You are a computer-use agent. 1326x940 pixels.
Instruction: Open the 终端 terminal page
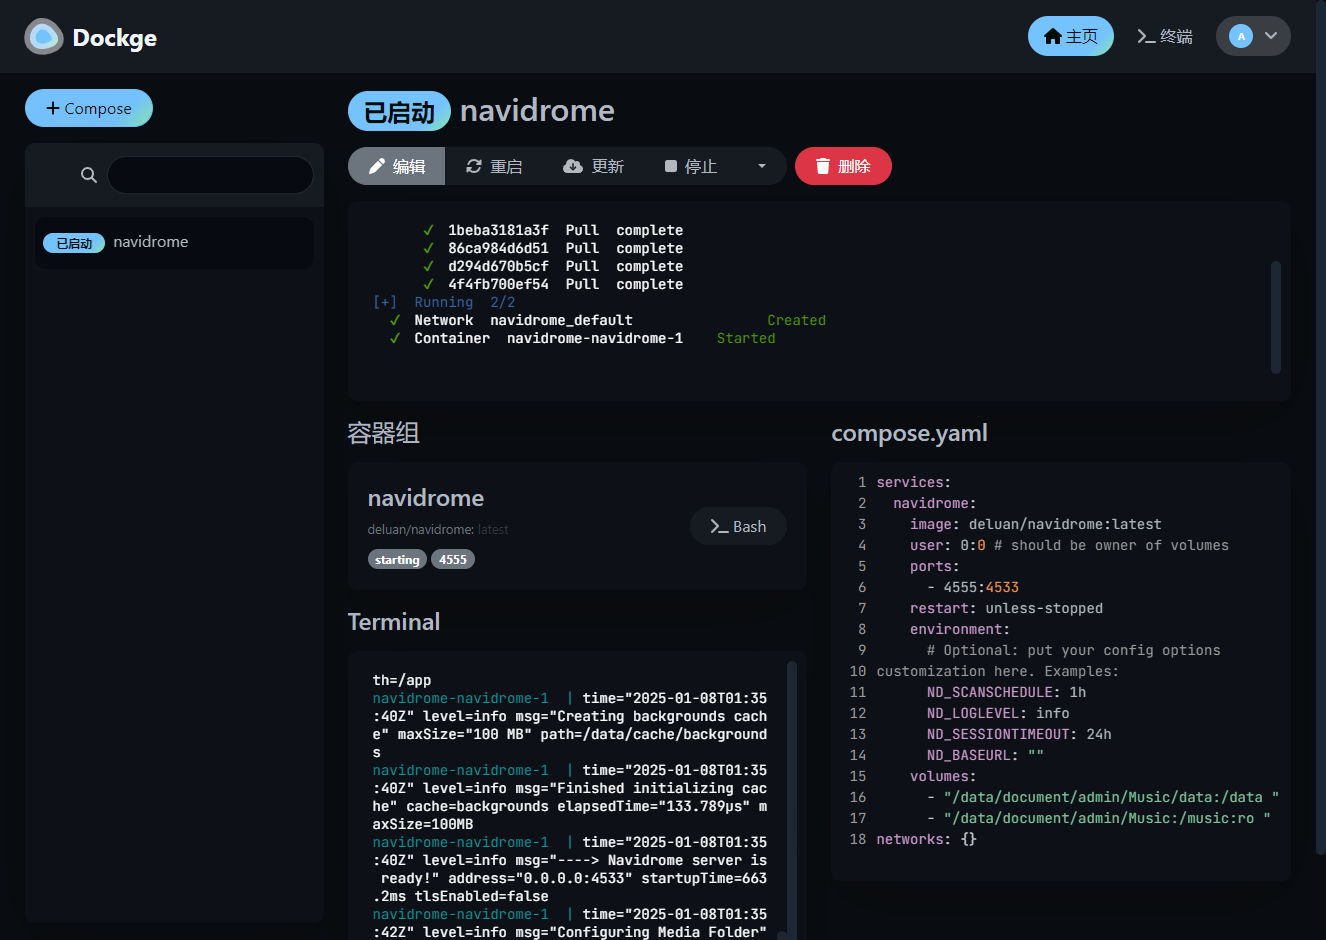[1165, 36]
